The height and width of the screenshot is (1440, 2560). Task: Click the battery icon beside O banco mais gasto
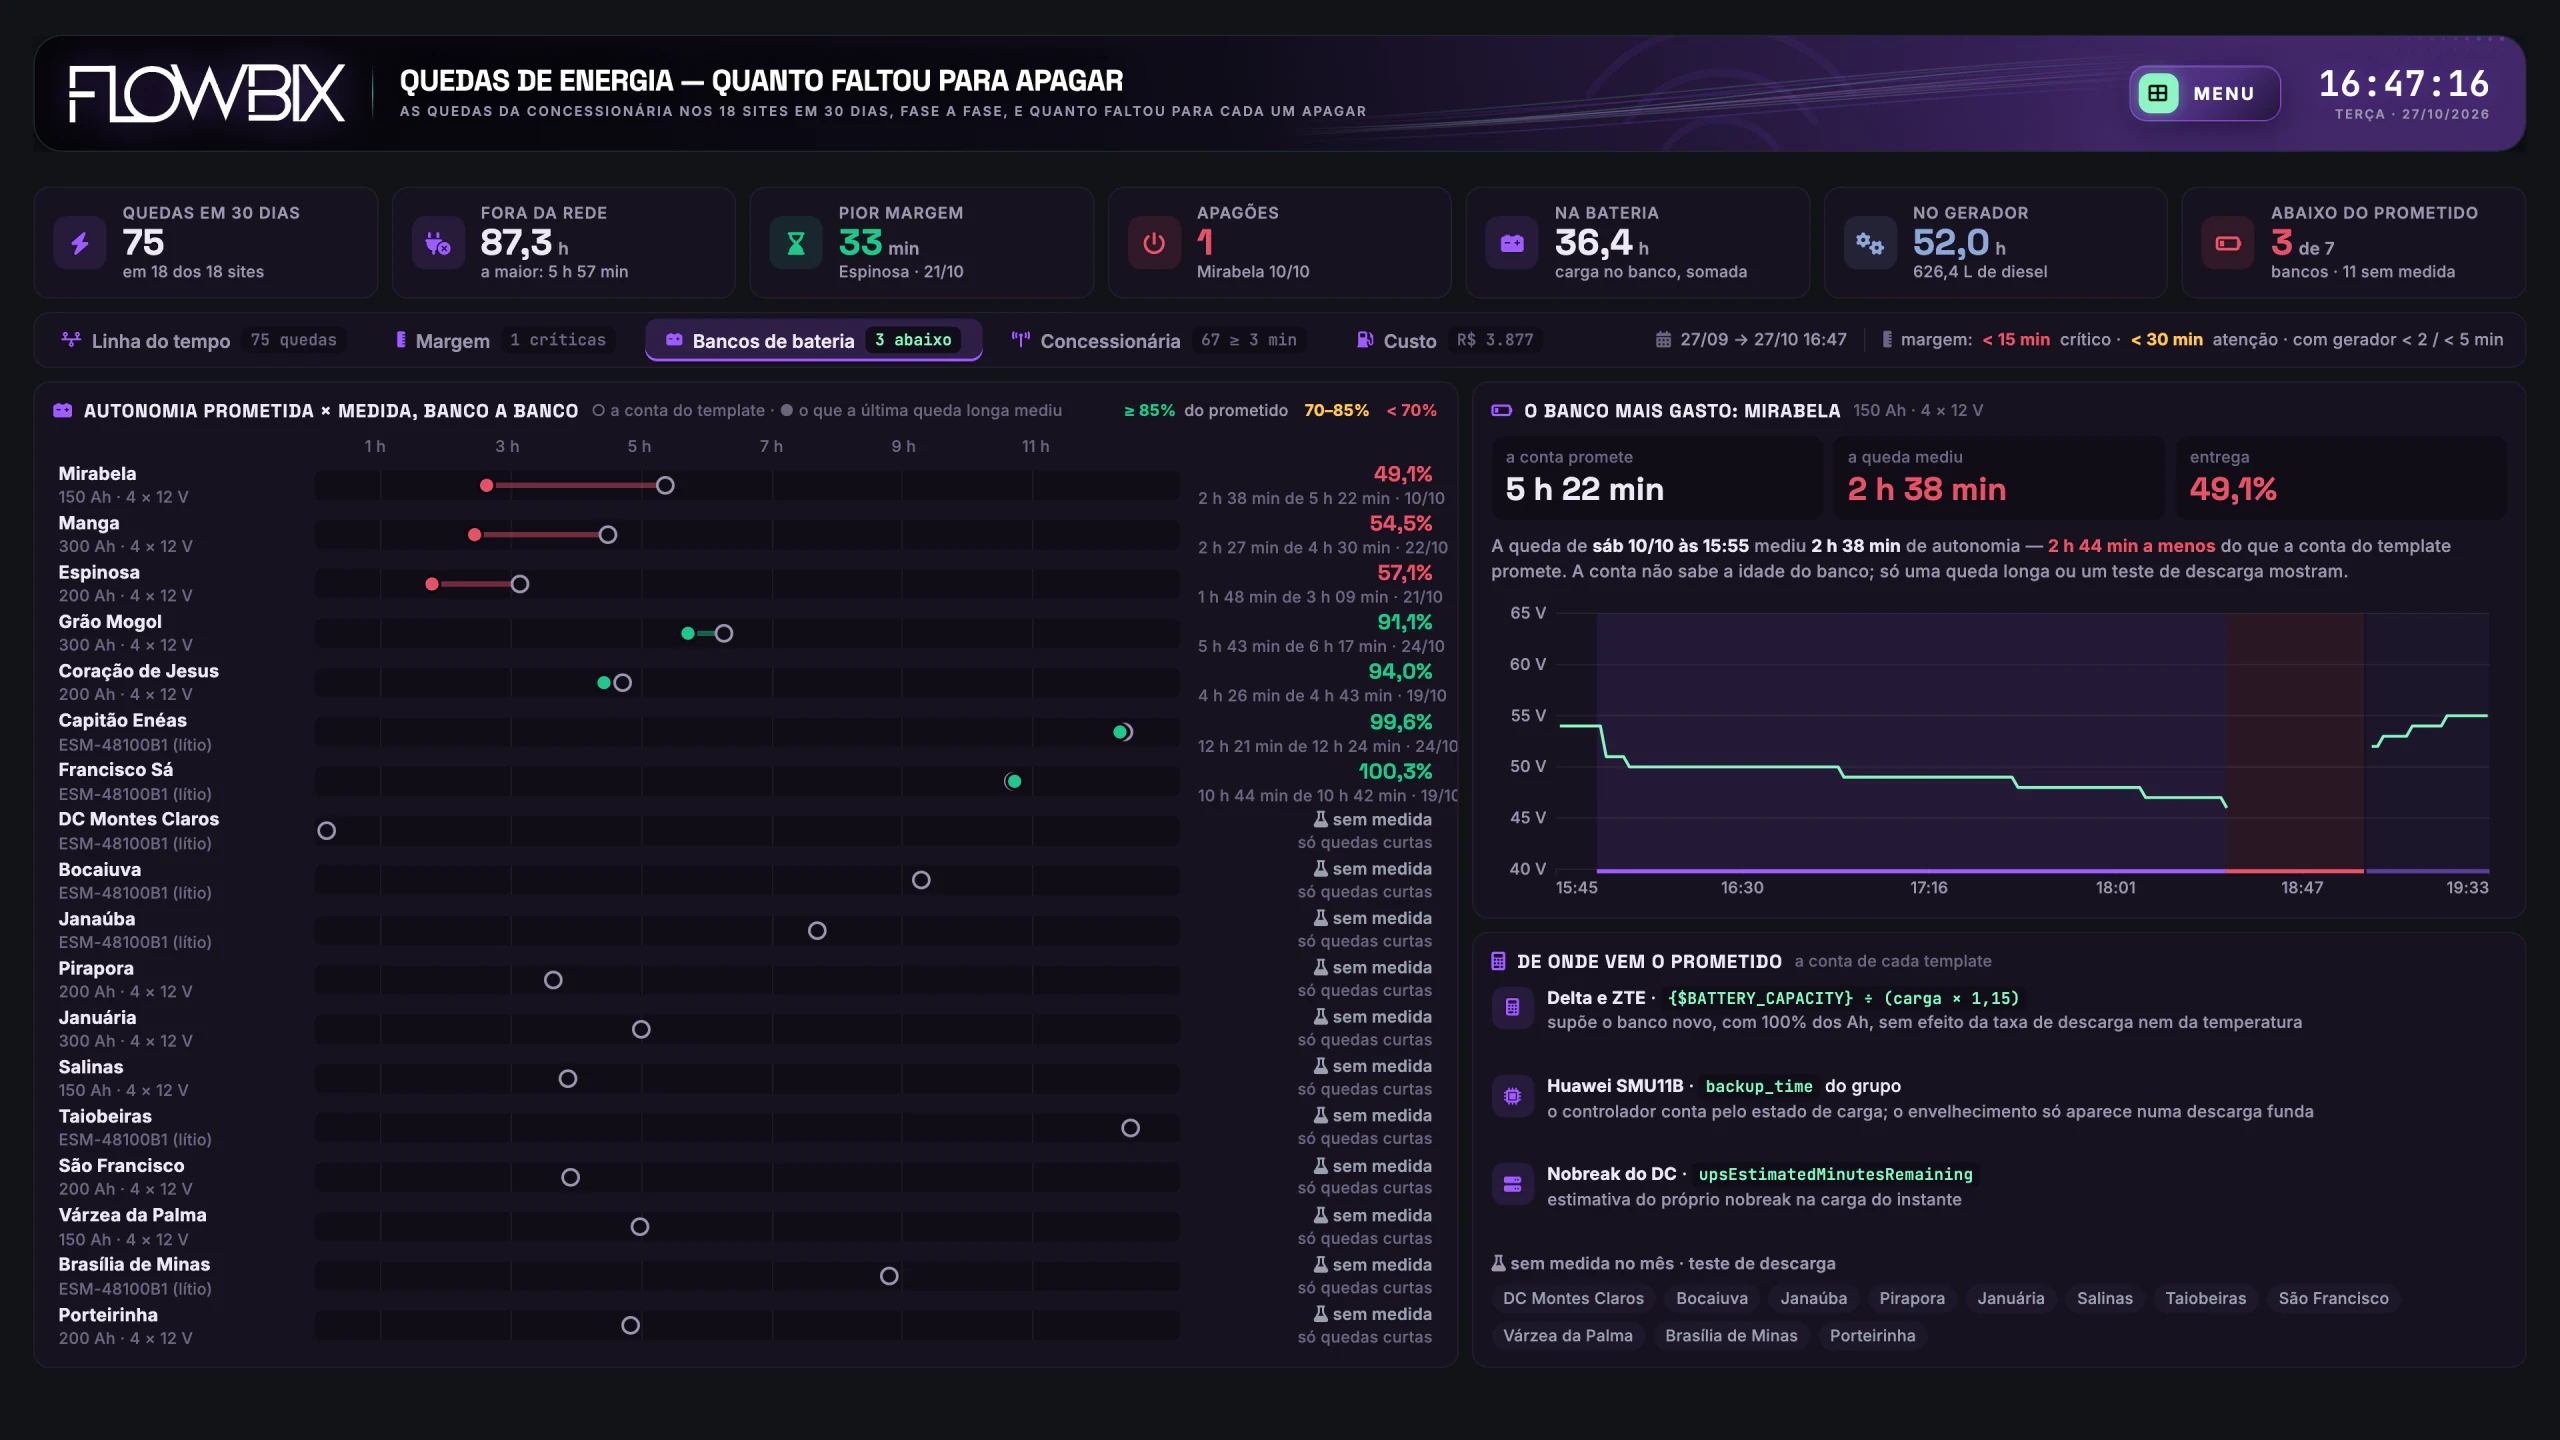1501,410
